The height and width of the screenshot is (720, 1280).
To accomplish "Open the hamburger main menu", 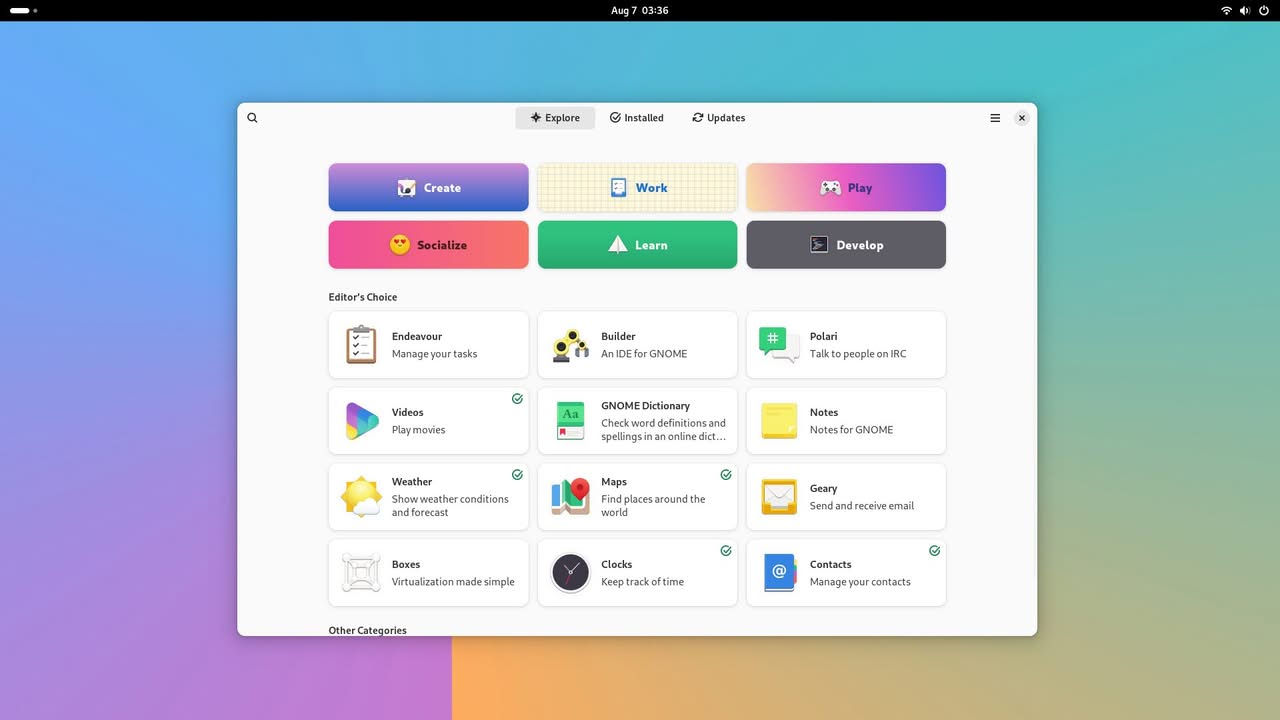I will tap(995, 118).
